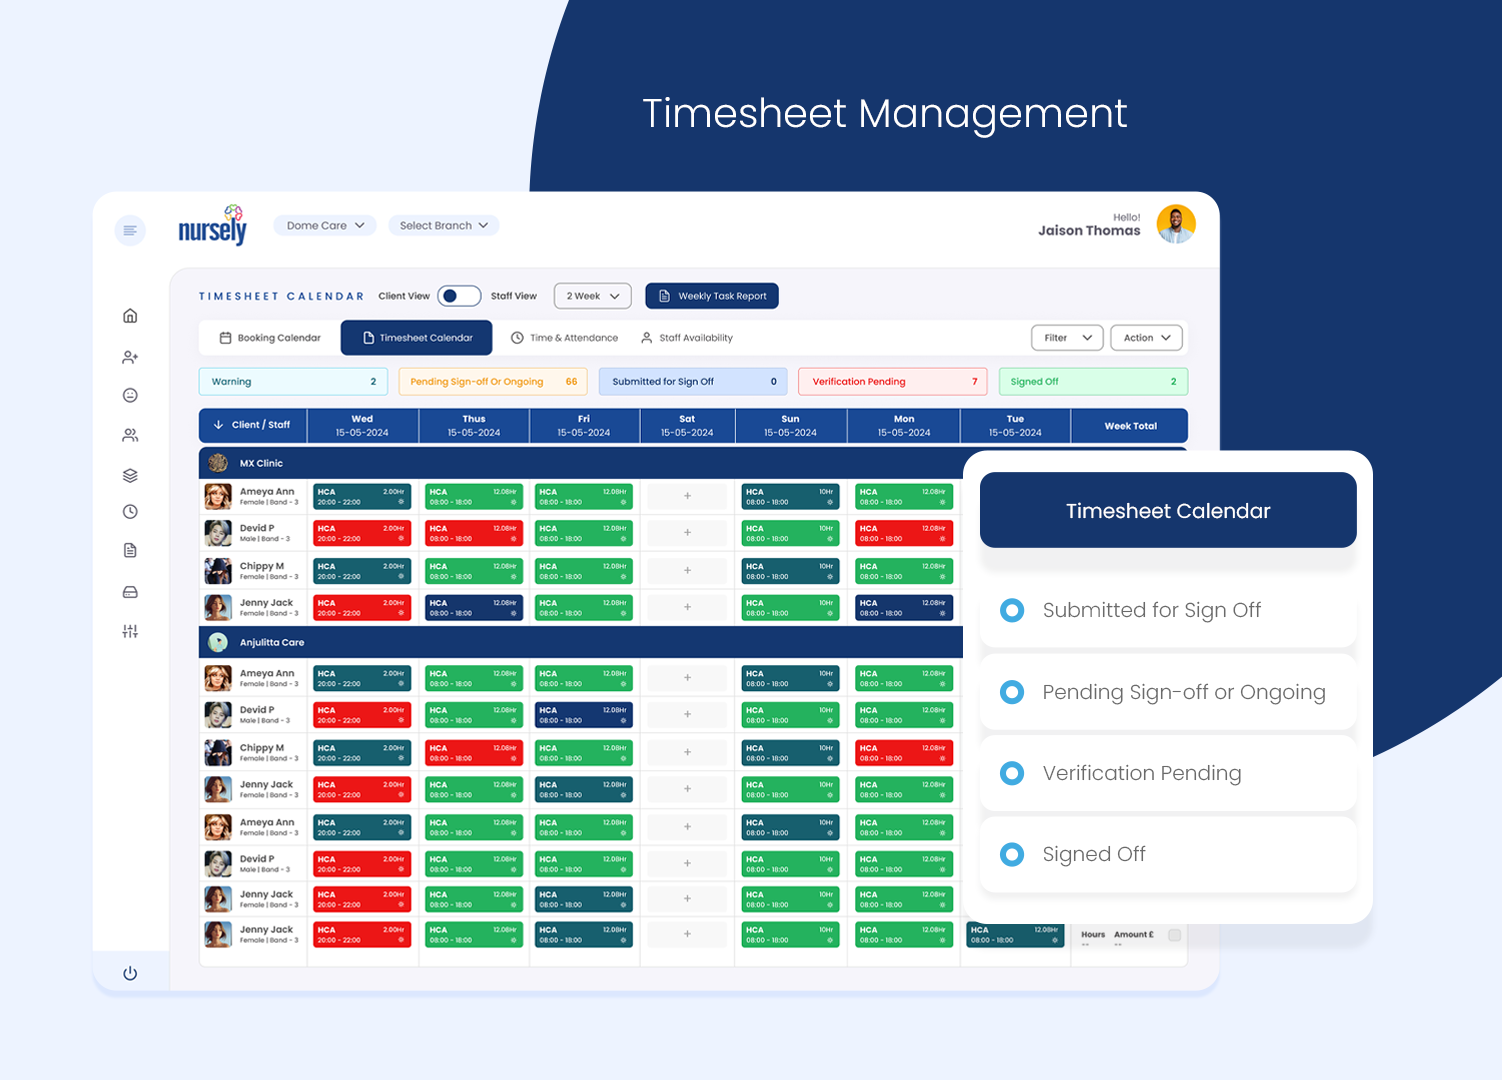Expand the 2 Week range dropdown

(593, 296)
